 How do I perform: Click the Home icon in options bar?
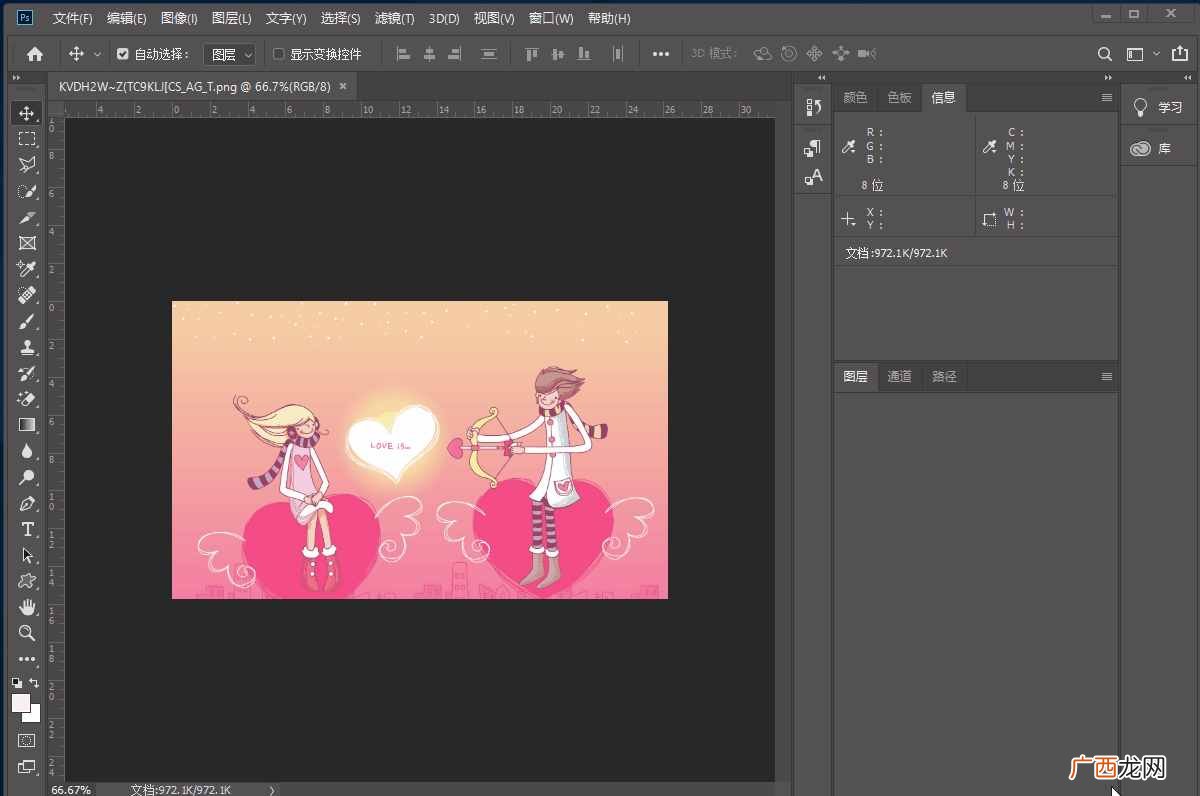coord(35,54)
